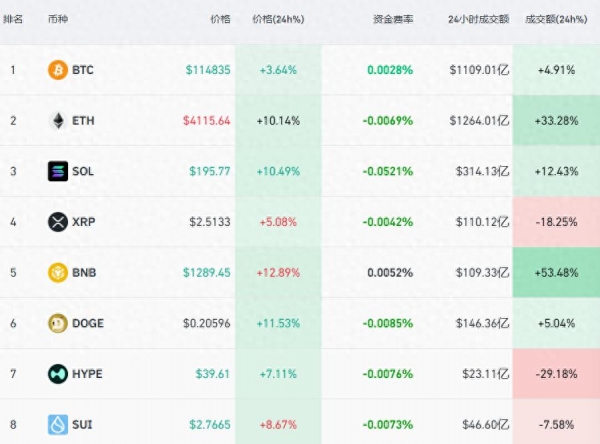This screenshot has width=600, height=444.
Task: Select the HYPE token icon
Action: pos(58,374)
